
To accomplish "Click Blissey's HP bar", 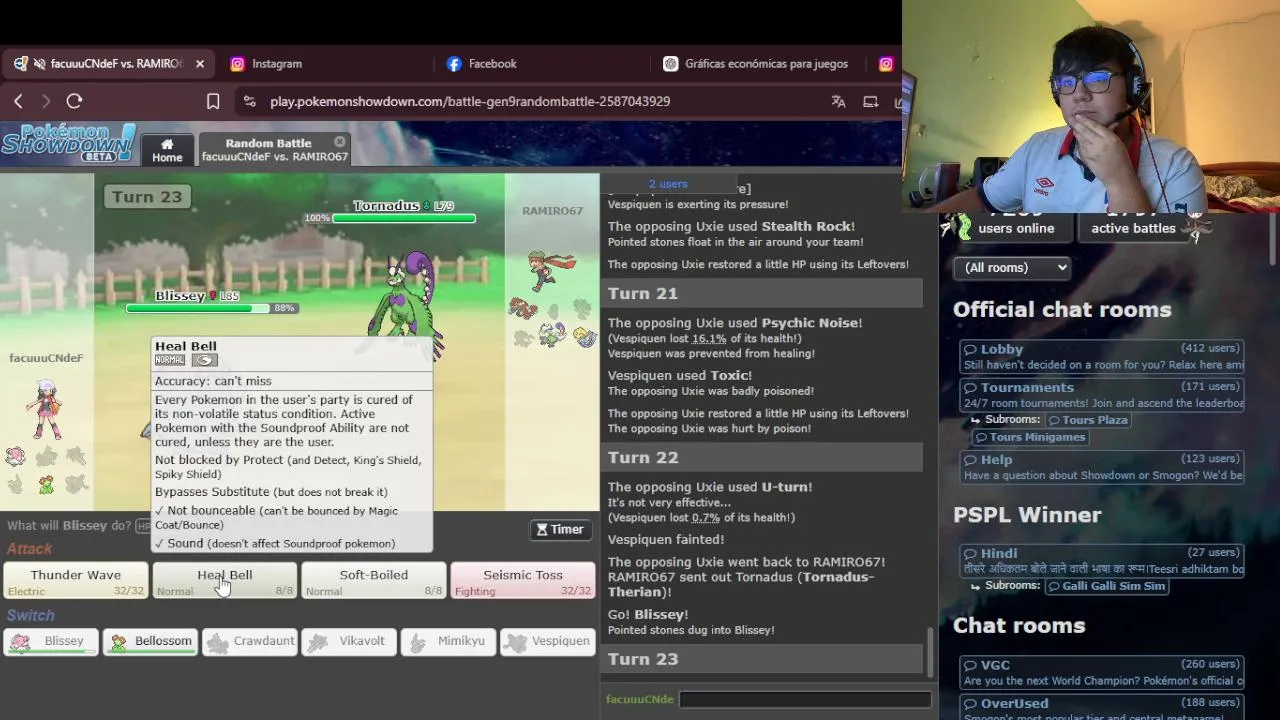I will click(198, 308).
